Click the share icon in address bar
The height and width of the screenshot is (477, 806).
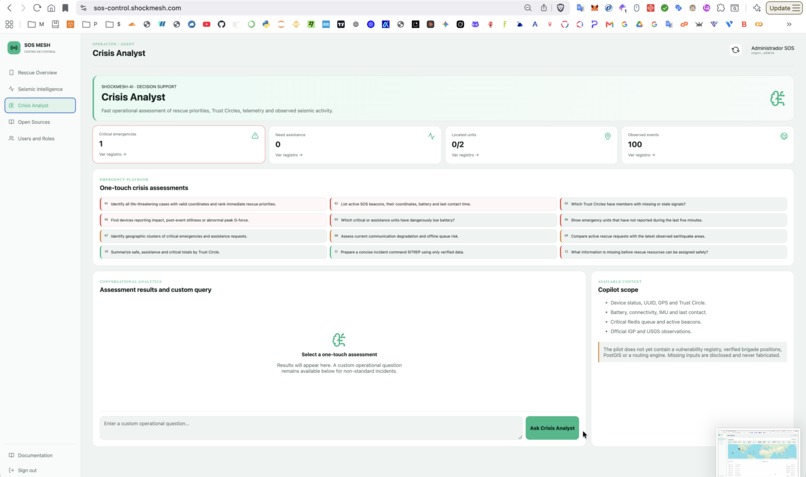point(544,8)
